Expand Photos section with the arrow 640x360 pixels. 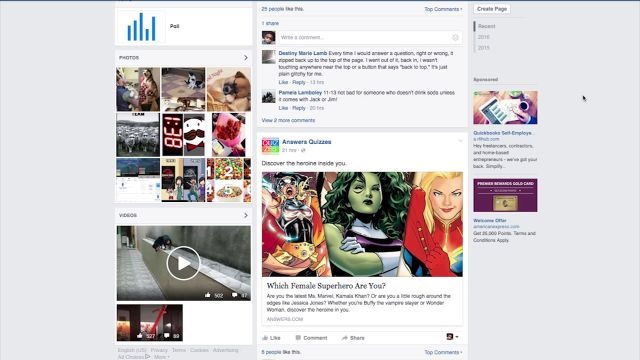(246, 58)
